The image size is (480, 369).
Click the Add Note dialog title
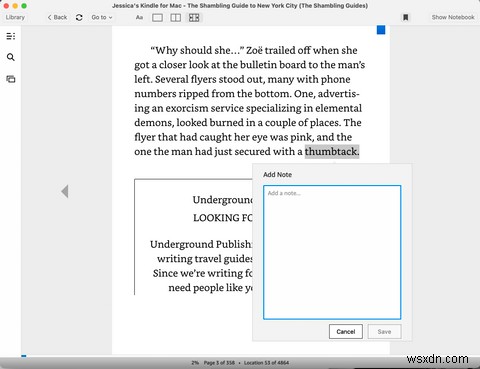point(277,175)
